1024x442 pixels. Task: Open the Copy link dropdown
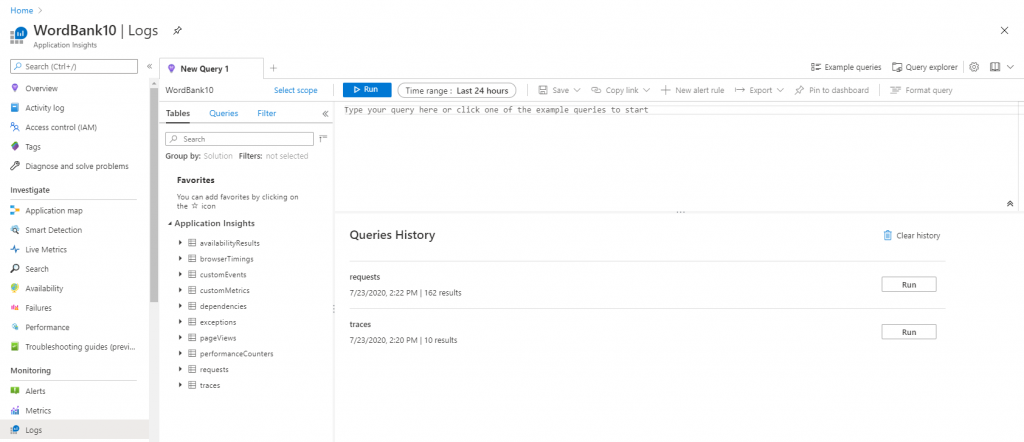[620, 90]
